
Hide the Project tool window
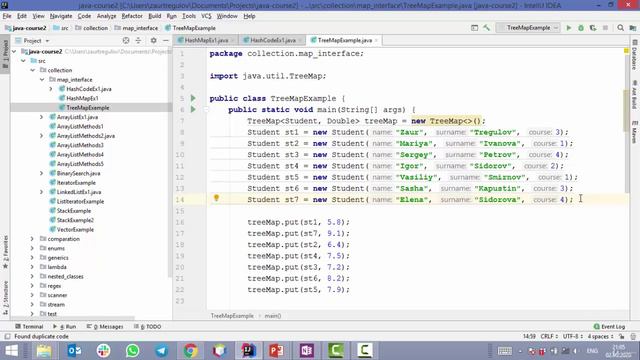click(166, 40)
